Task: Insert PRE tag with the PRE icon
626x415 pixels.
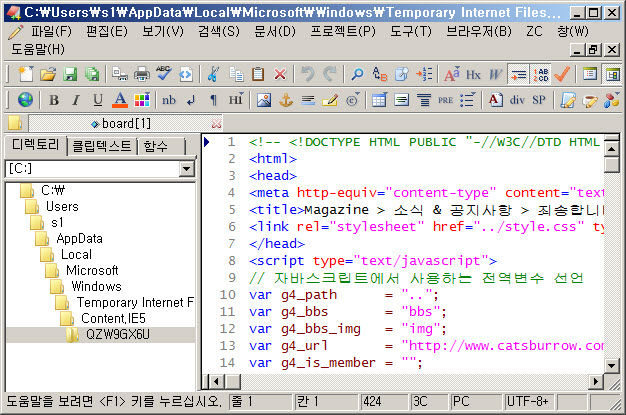Action: click(446, 99)
